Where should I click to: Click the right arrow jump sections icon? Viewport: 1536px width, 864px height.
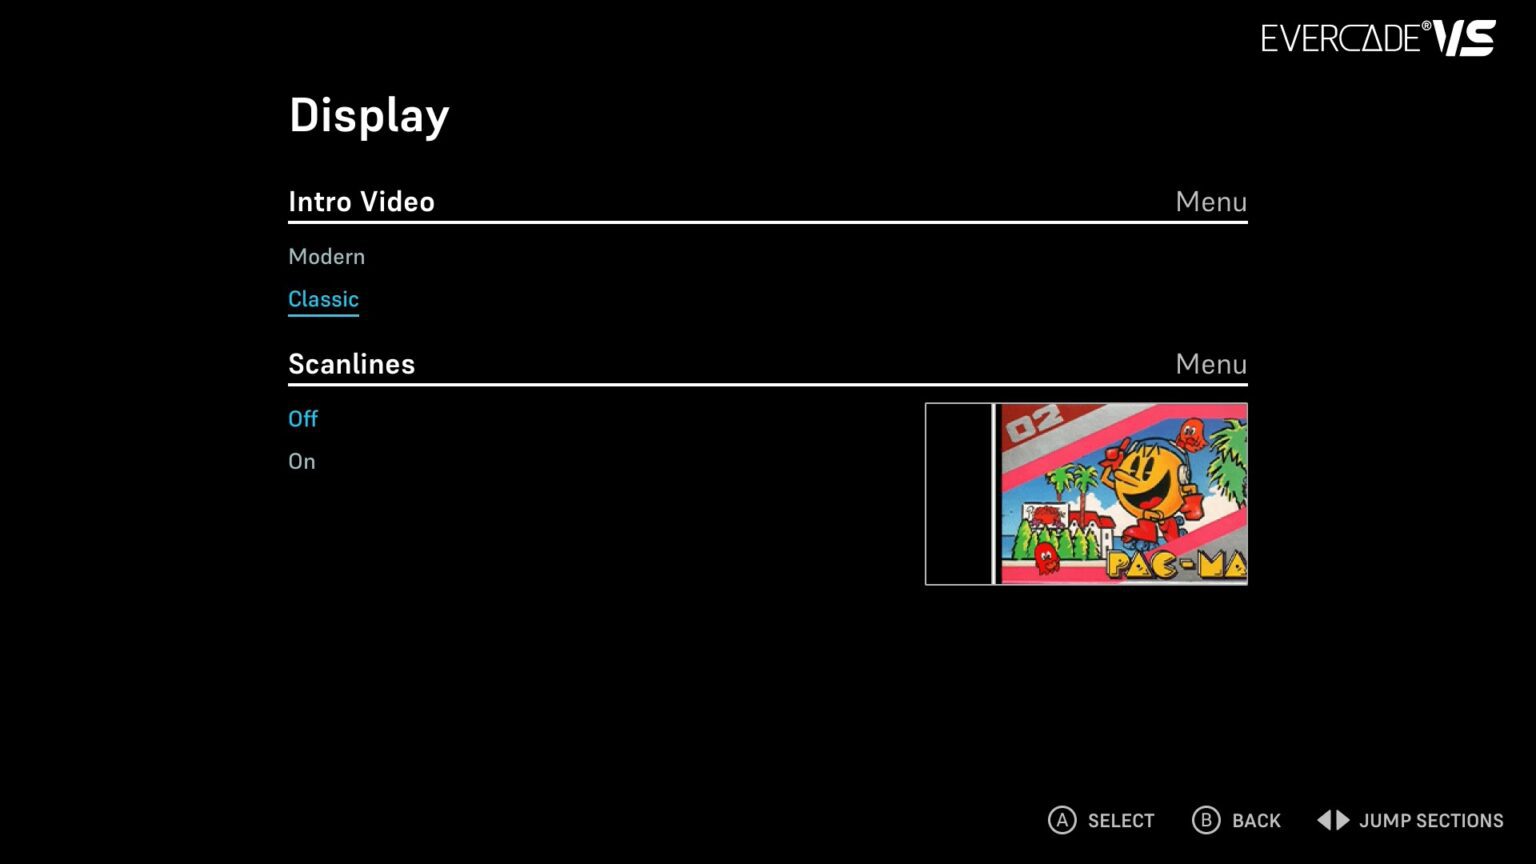(x=1343, y=820)
